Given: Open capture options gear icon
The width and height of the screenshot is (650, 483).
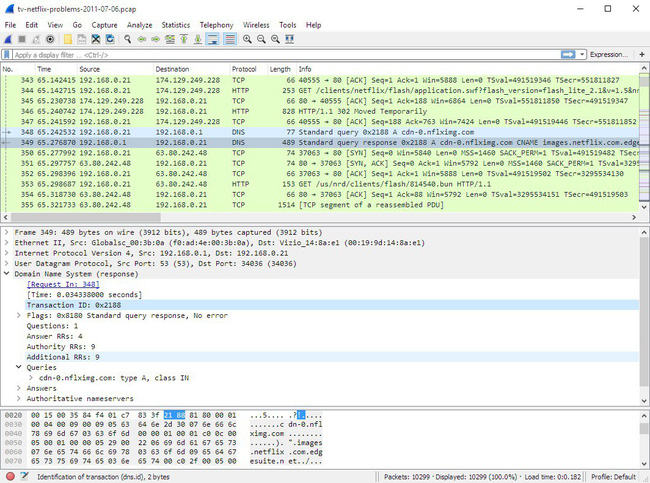Looking at the screenshot, I should (x=50, y=39).
